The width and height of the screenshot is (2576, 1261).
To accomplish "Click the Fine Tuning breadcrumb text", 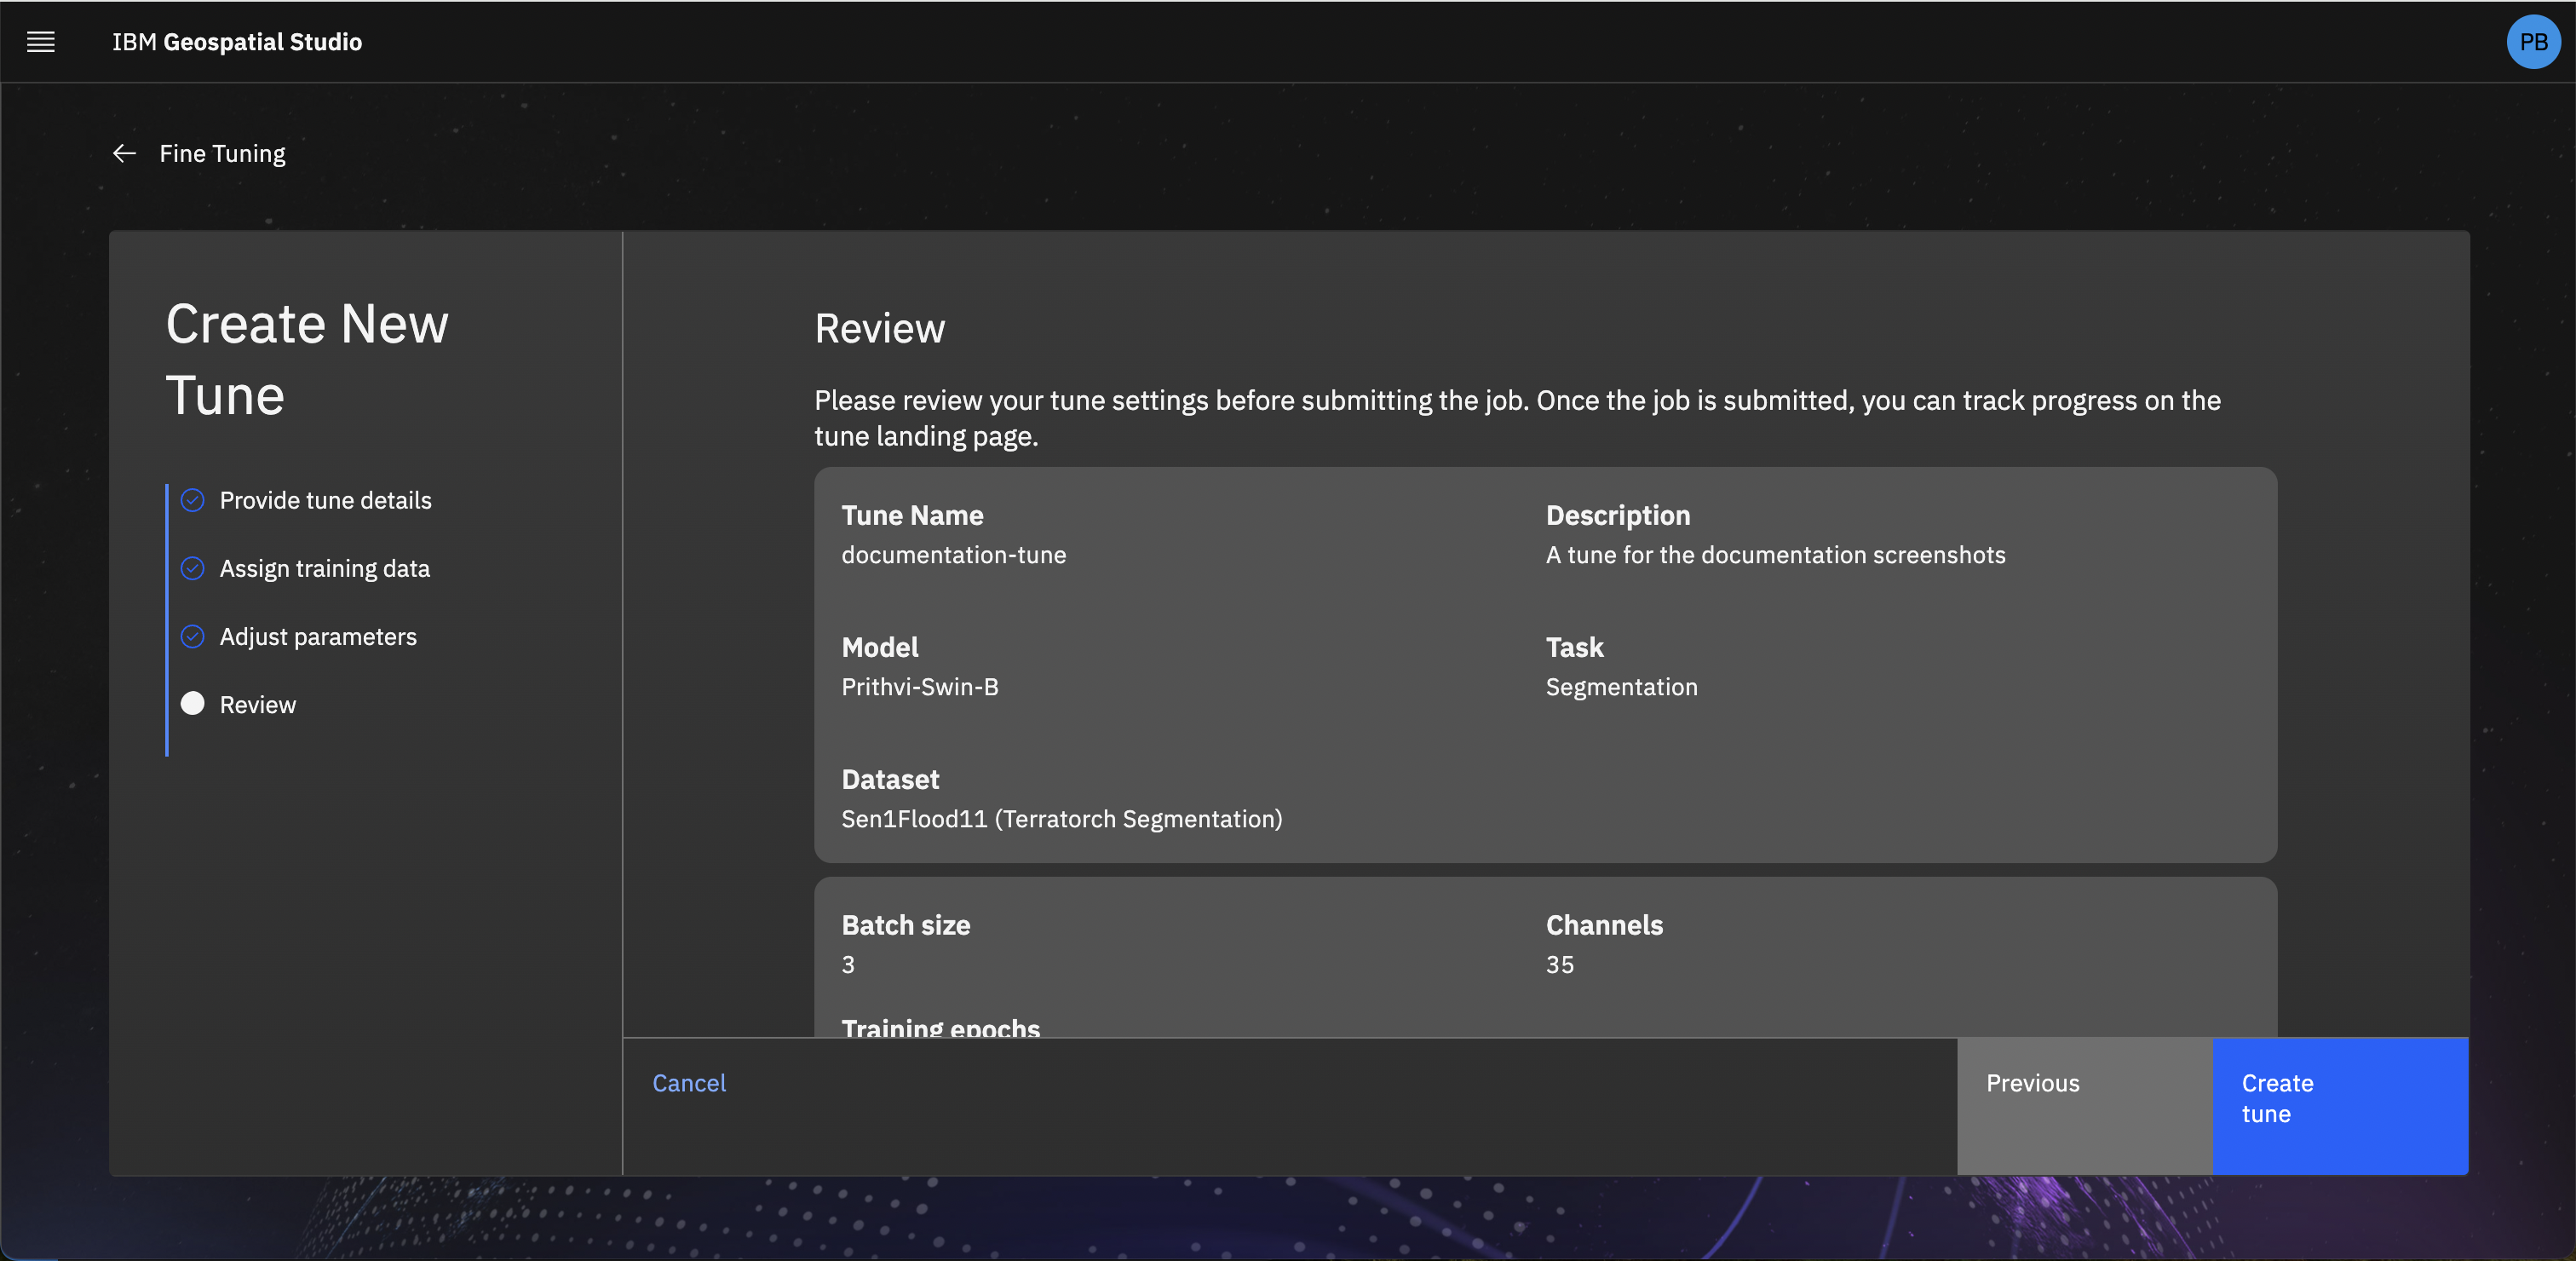I will (222, 153).
